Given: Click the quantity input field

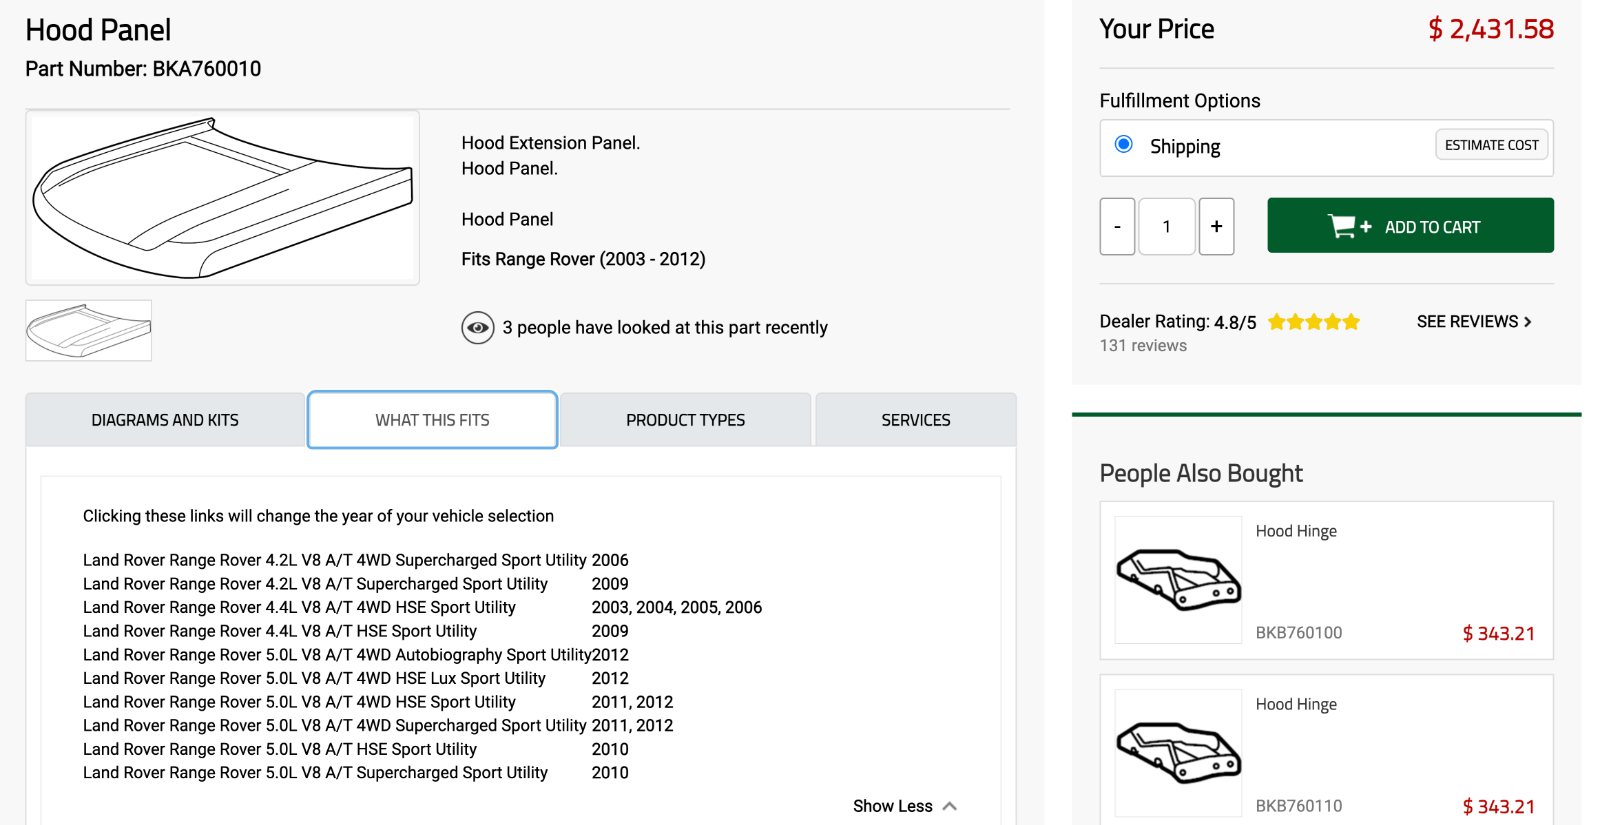Looking at the screenshot, I should tap(1166, 227).
